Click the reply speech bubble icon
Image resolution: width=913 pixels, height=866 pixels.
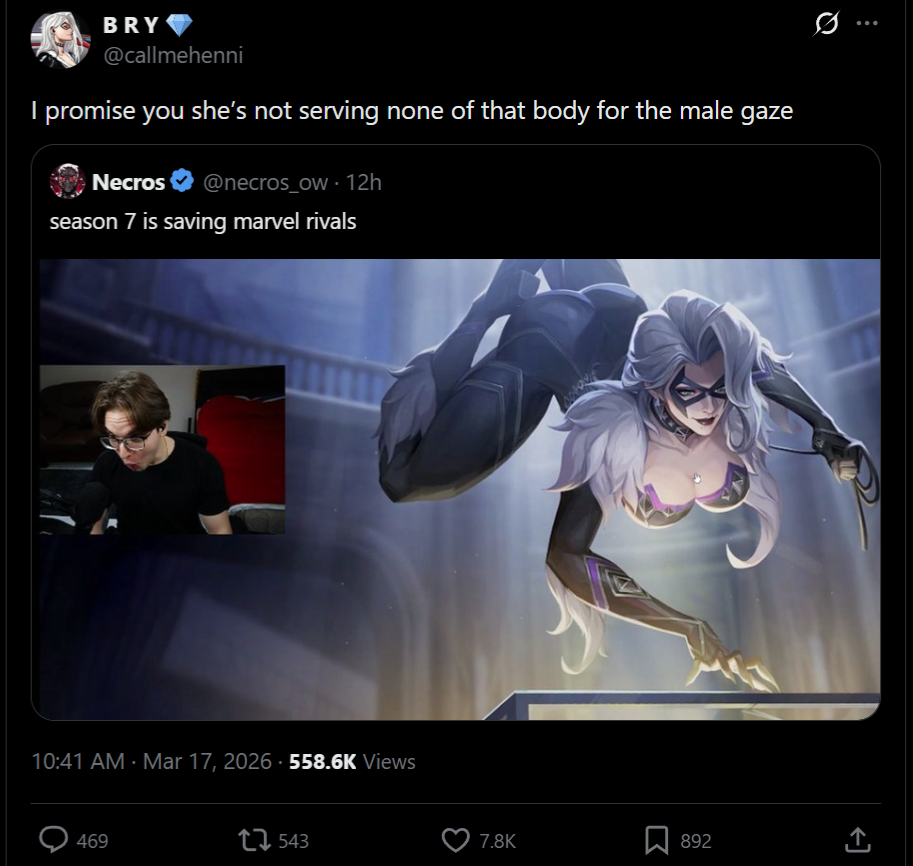point(53,840)
